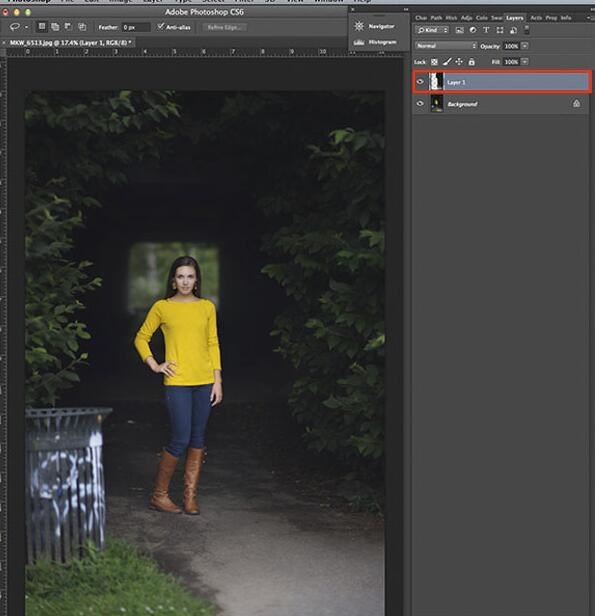Screen dimensions: 595x616
Task: Click the Fill 100% value field
Action: (511, 62)
